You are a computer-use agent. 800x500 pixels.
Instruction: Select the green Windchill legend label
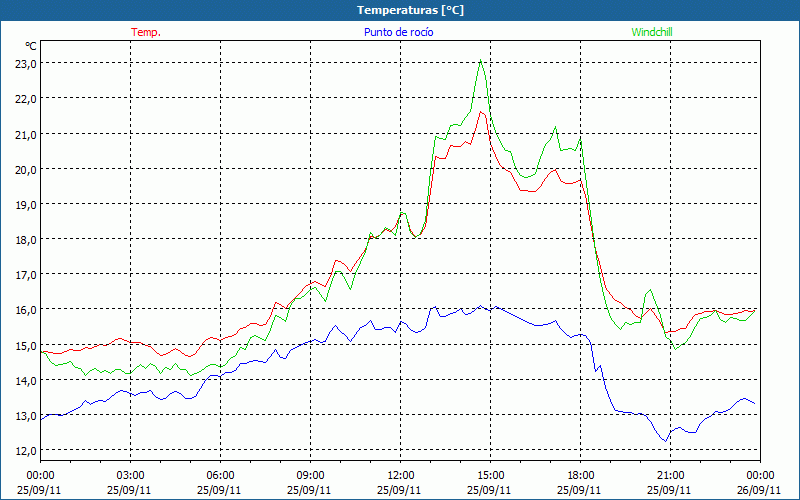tap(652, 32)
